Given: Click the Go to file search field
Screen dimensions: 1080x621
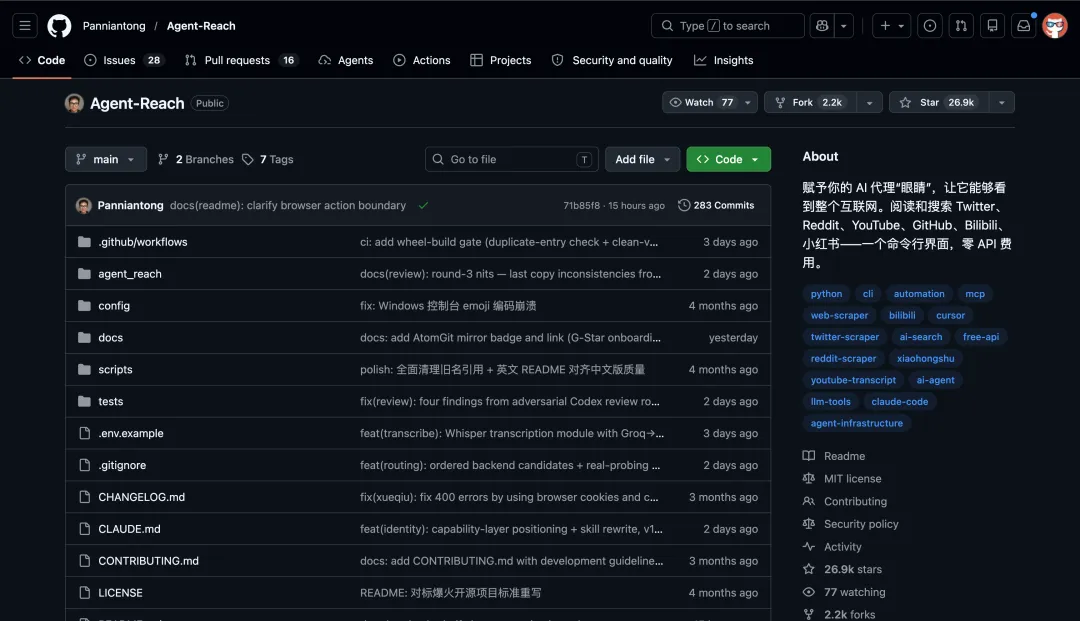Looking at the screenshot, I should pos(512,159).
